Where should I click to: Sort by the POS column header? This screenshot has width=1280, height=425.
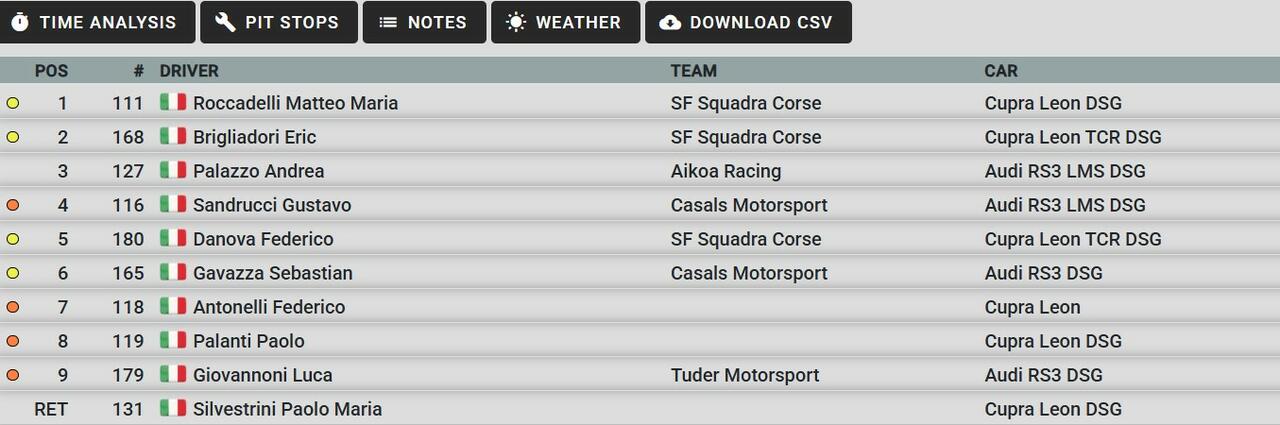(x=51, y=71)
